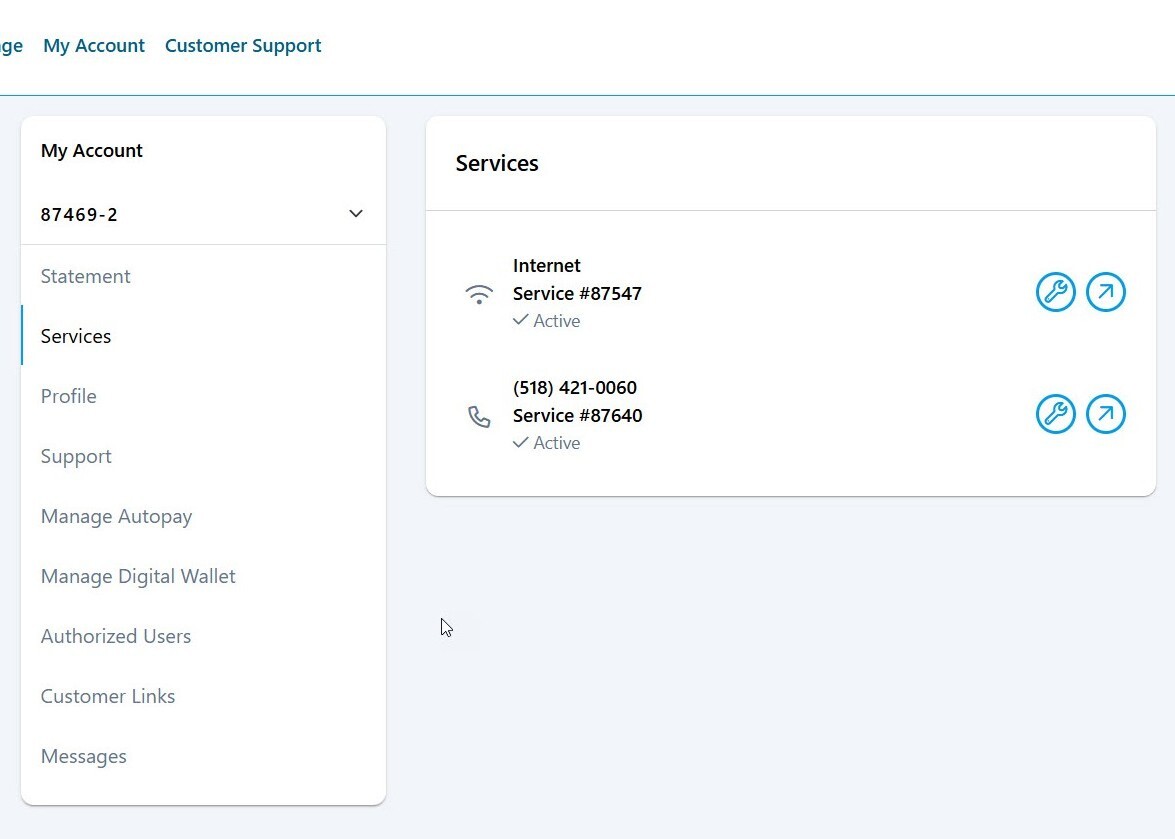Viewport: 1175px width, 839px height.
Task: Open Manage Digital Wallet
Action: (138, 576)
